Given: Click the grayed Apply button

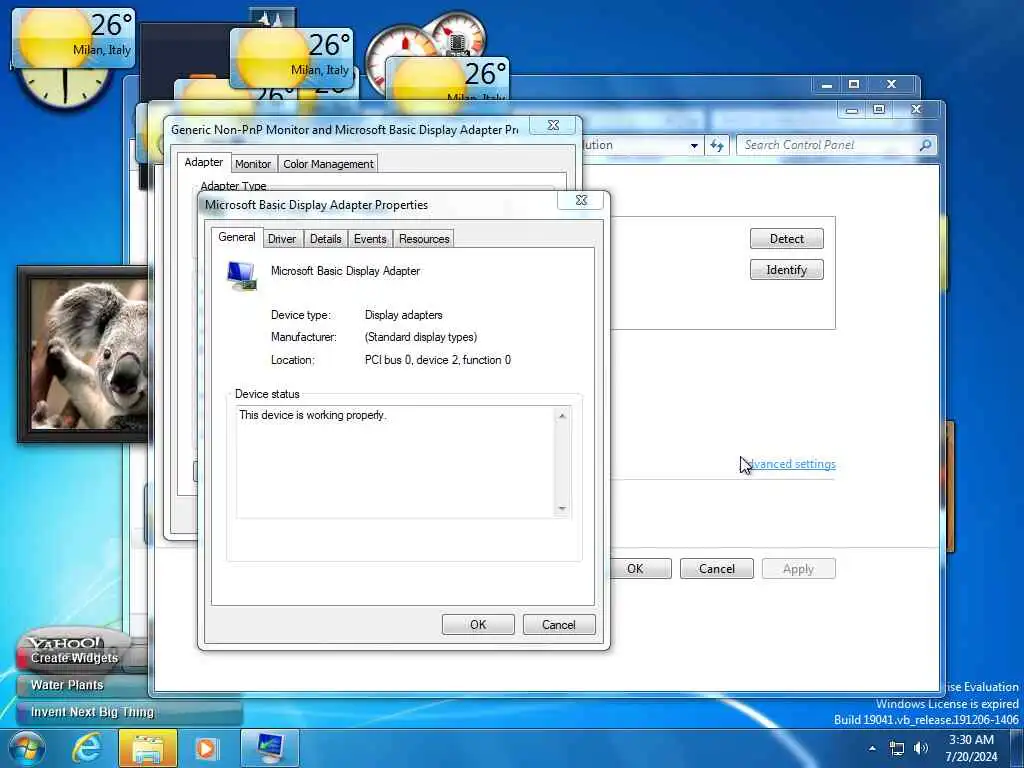Looking at the screenshot, I should pos(798,569).
